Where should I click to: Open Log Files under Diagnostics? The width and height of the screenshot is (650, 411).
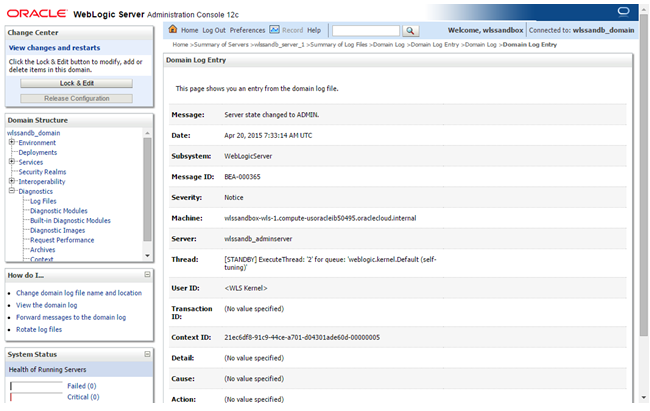pyautogui.click(x=43, y=201)
